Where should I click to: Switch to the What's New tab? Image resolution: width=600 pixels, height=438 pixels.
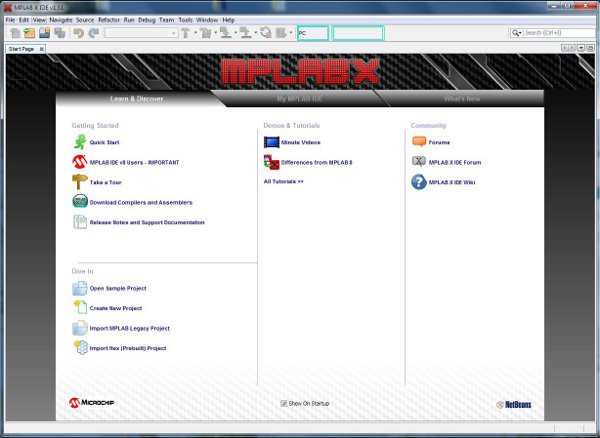462,99
